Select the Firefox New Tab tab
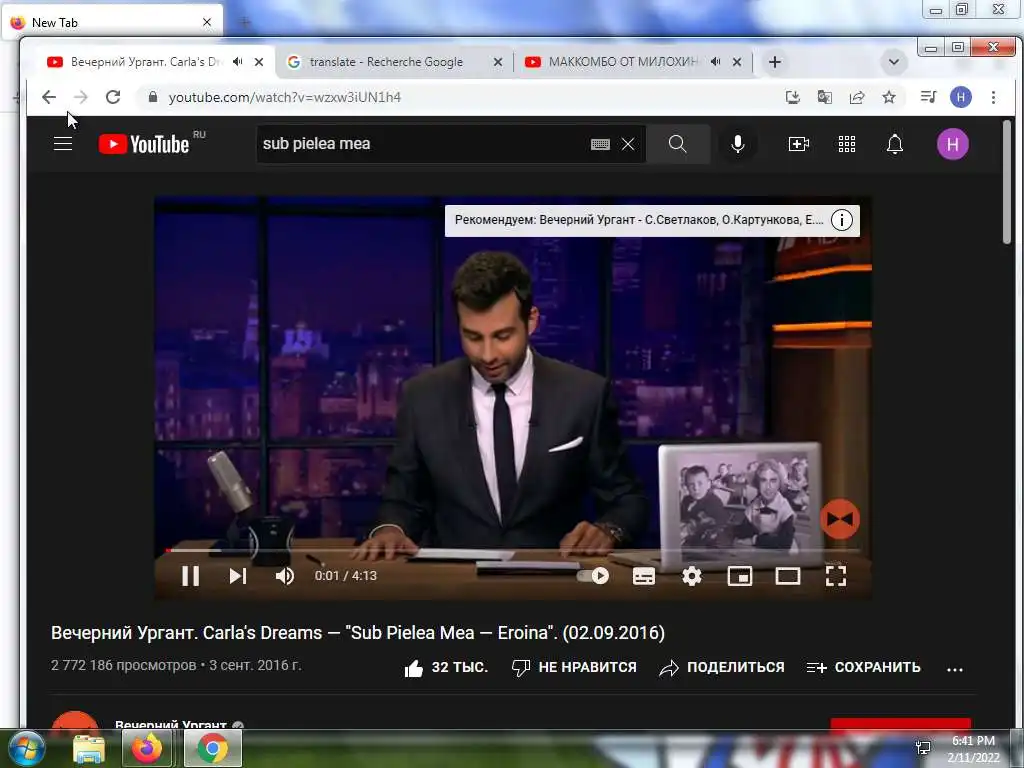 point(111,22)
